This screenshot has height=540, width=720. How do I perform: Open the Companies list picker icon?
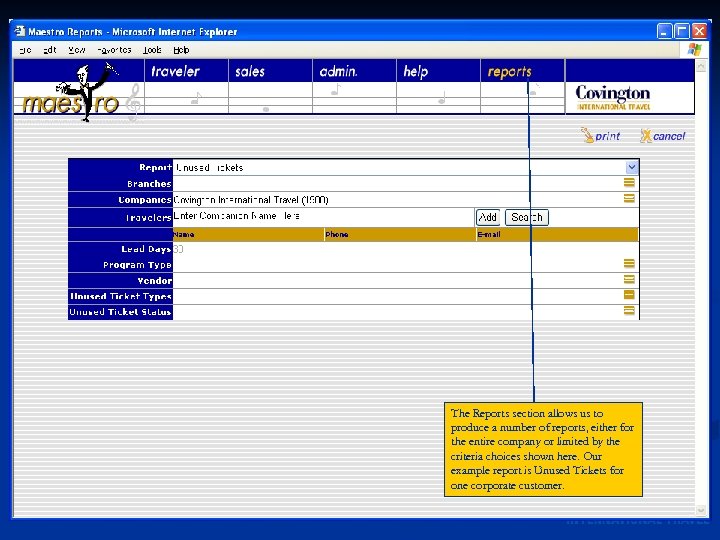629,198
